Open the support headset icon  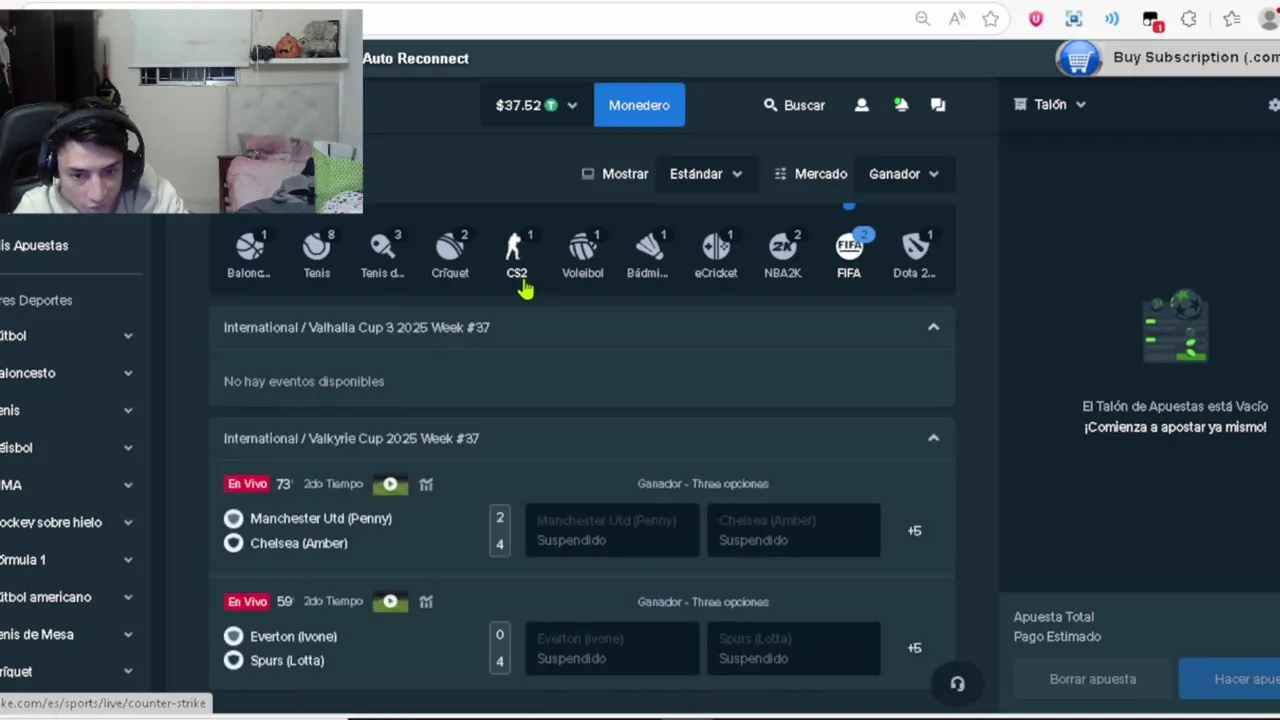[957, 684]
